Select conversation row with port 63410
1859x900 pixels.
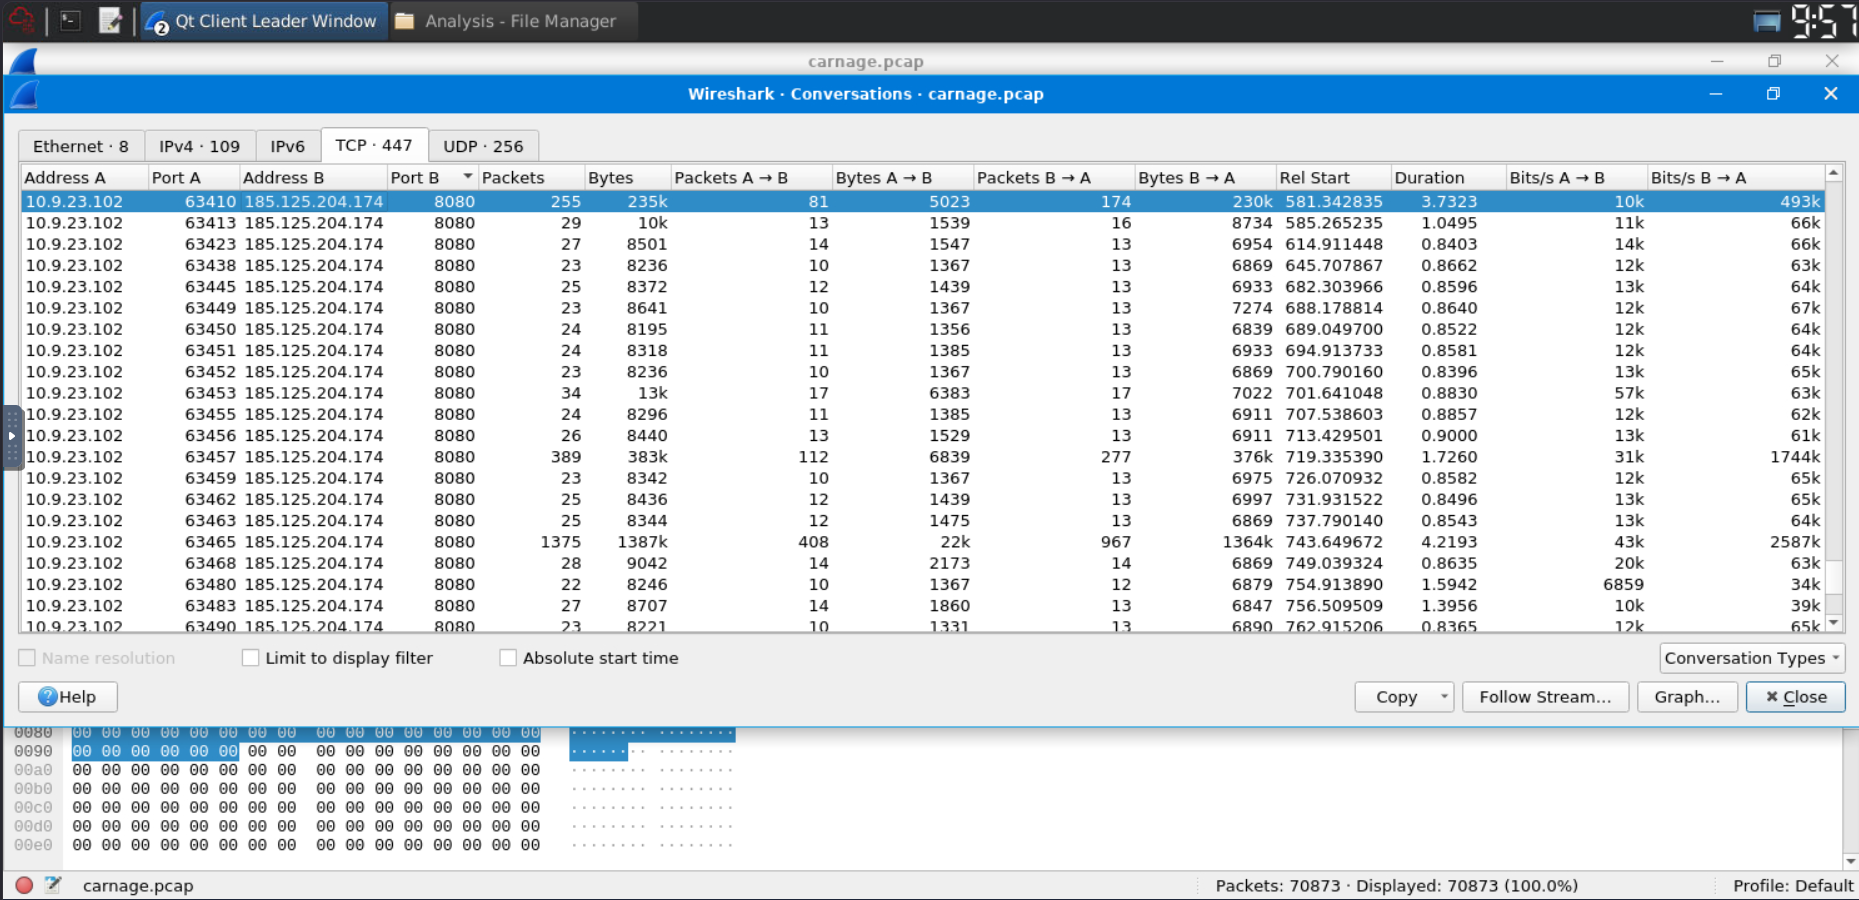point(923,201)
